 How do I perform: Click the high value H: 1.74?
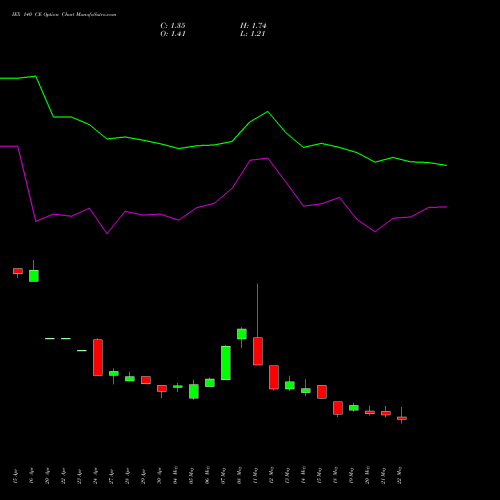pos(253,26)
